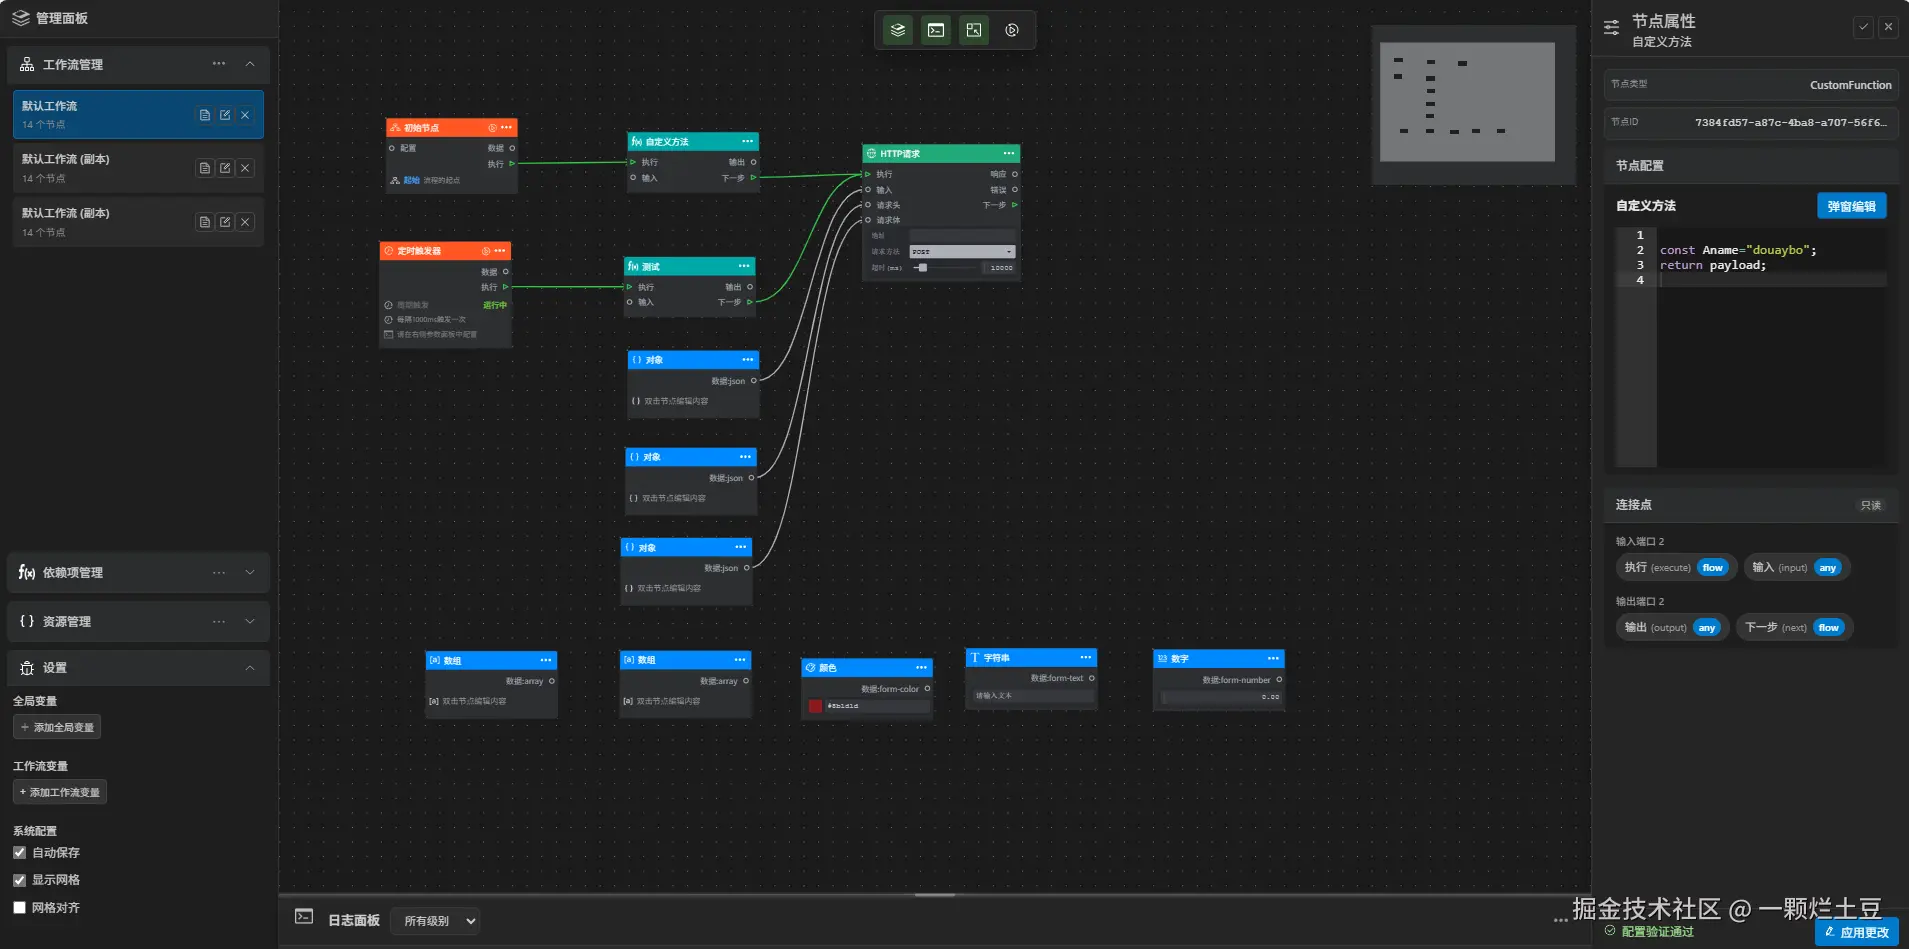Select the second 默认工作流 (副本) workflow item
The height and width of the screenshot is (949, 1909).
(138, 222)
